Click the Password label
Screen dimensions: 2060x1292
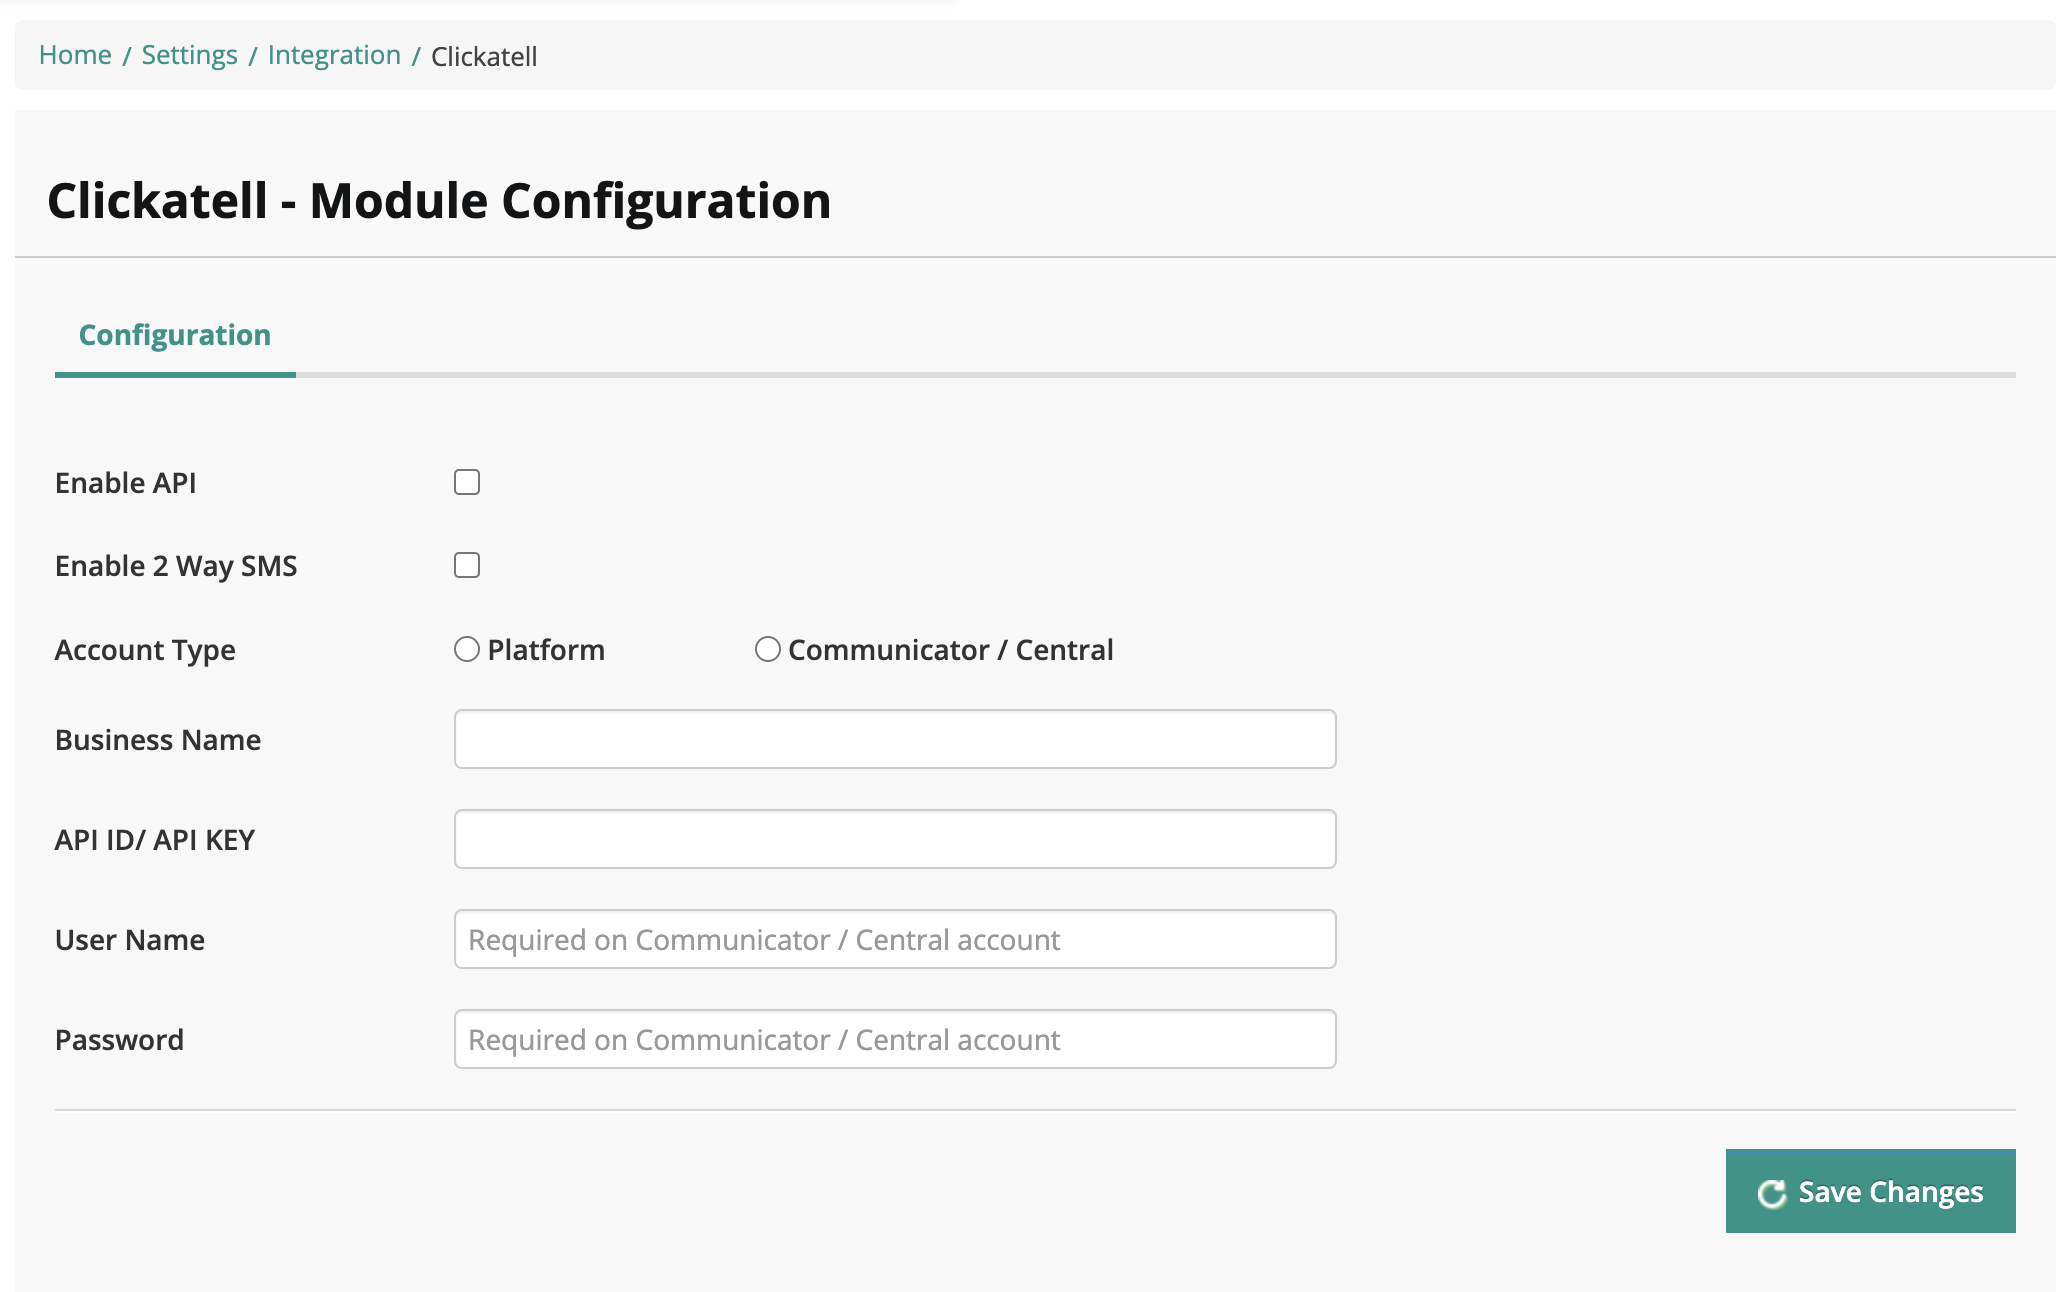pos(119,1040)
